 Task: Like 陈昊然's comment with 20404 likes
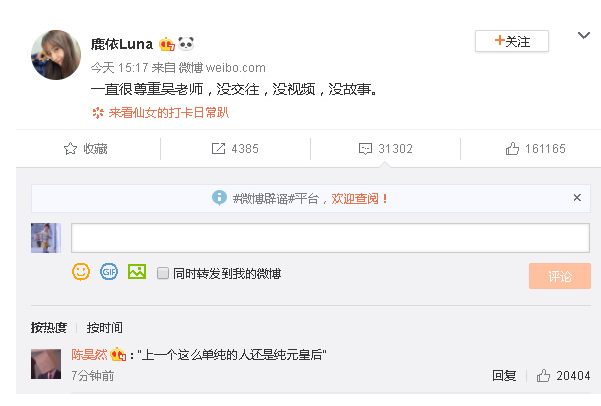pyautogui.click(x=544, y=376)
